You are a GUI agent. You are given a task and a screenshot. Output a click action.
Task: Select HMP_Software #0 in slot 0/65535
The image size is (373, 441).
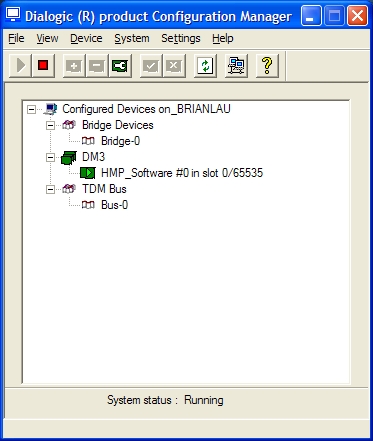pyautogui.click(x=182, y=173)
